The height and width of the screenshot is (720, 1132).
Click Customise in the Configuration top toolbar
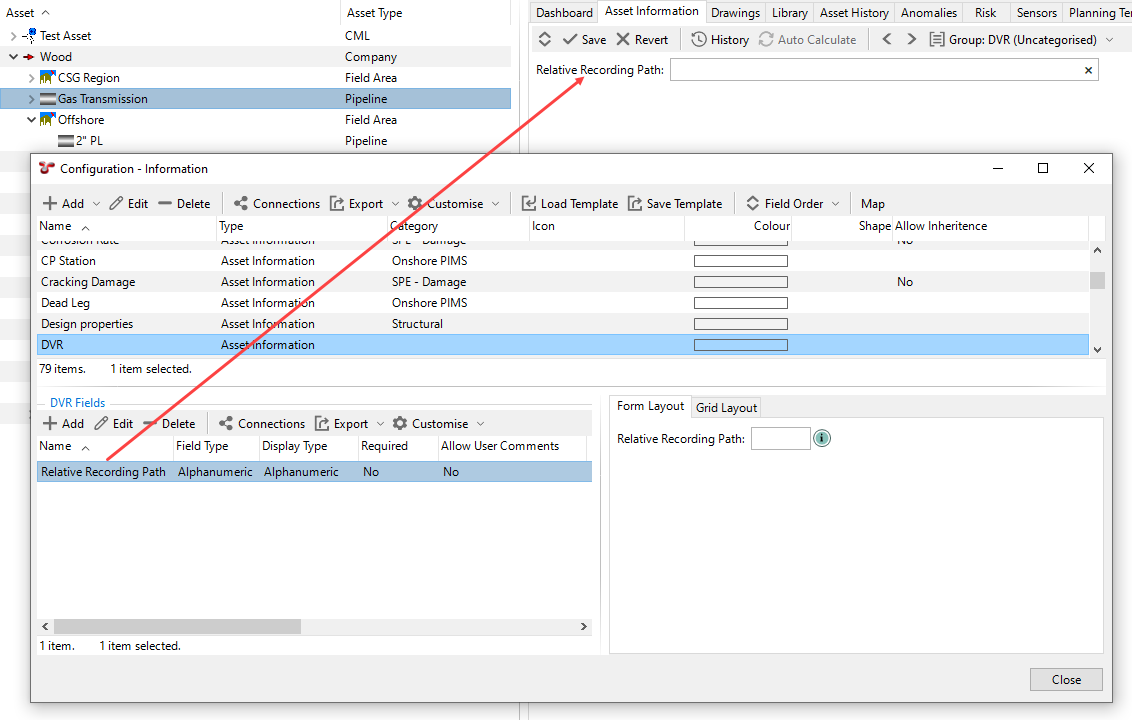[x=445, y=204]
